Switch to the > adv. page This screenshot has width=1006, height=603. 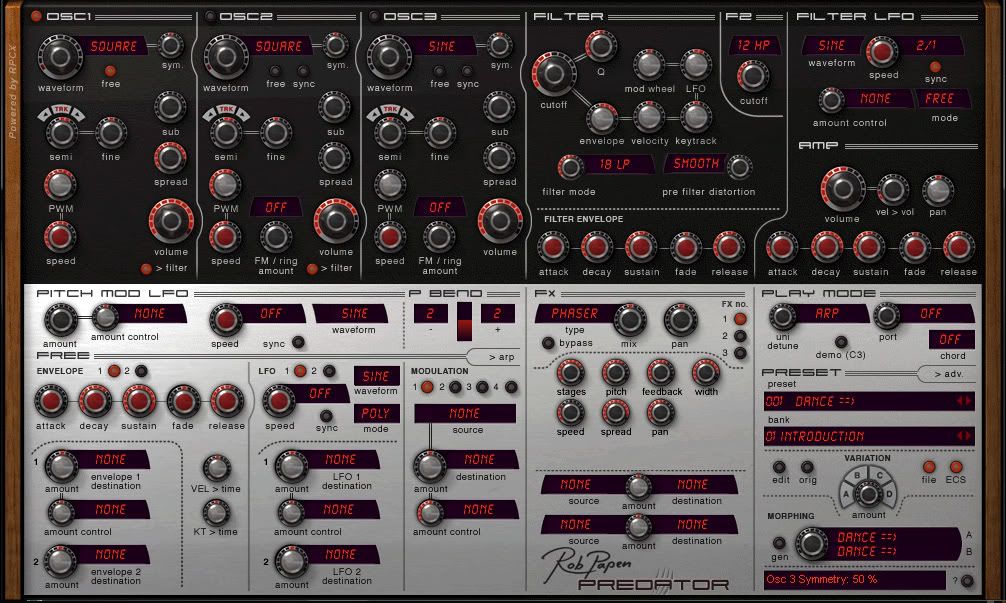pyautogui.click(x=948, y=374)
